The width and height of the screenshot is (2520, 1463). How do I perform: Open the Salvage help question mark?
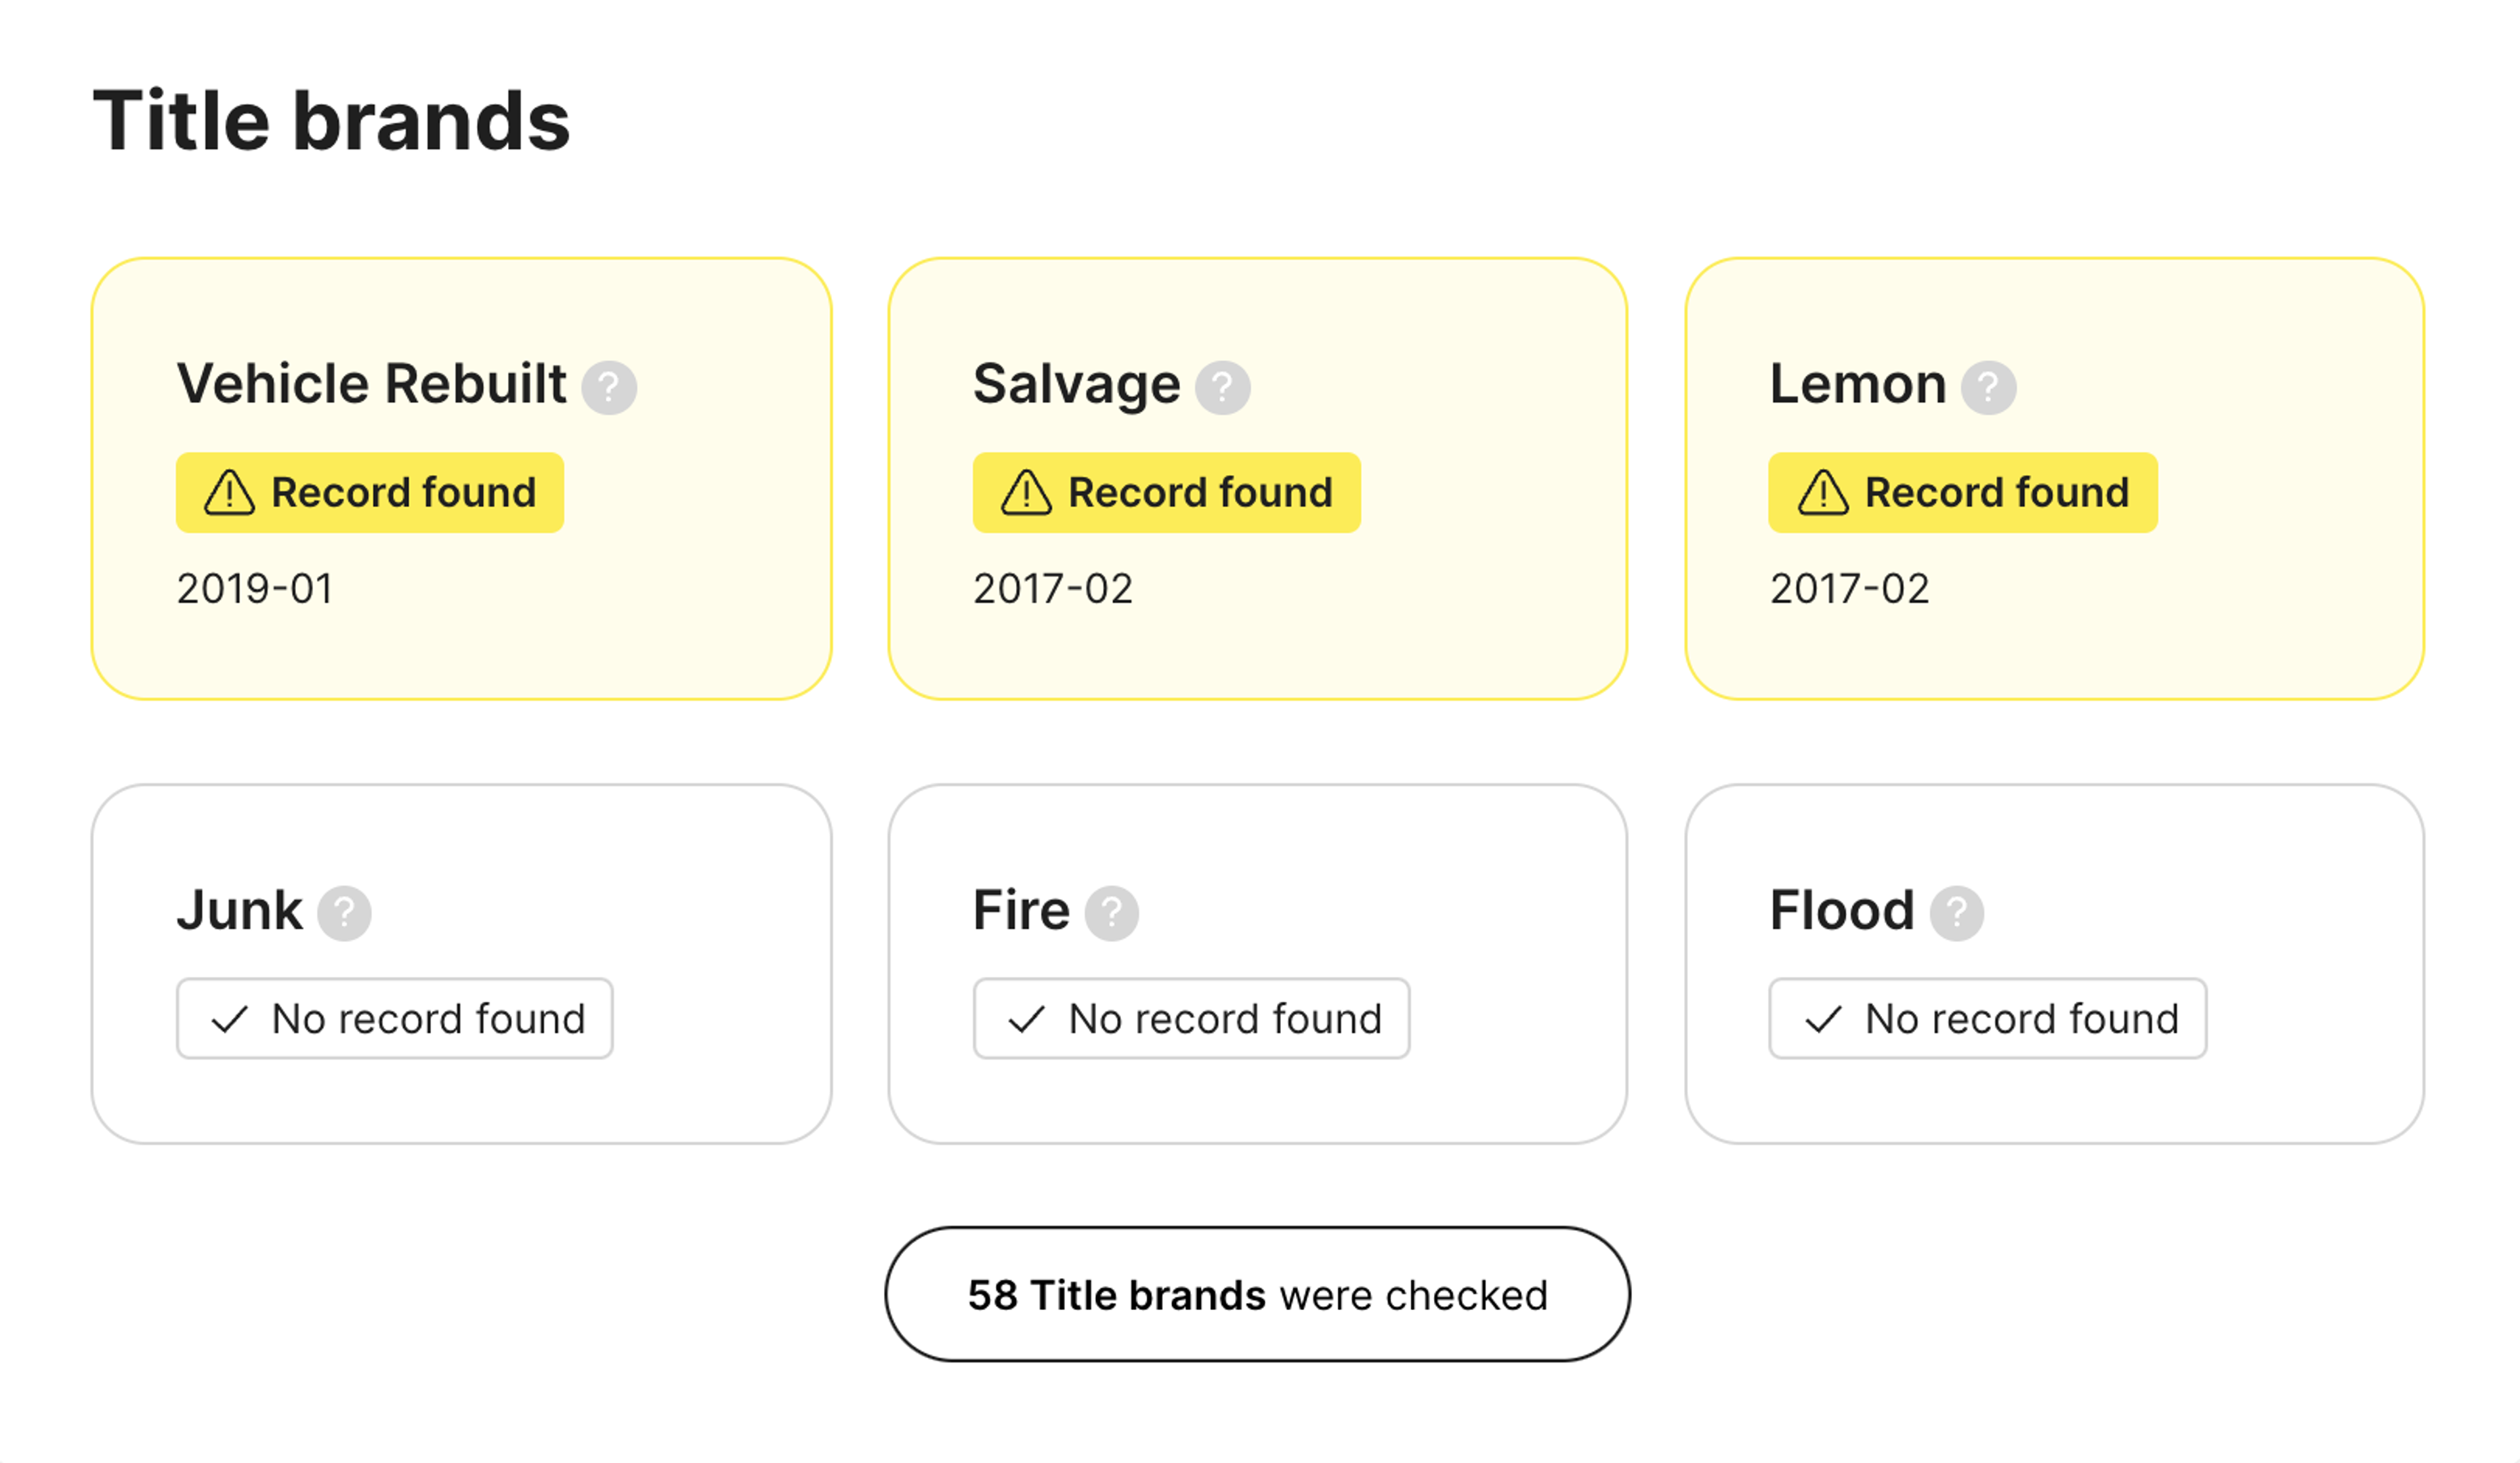[x=1222, y=387]
